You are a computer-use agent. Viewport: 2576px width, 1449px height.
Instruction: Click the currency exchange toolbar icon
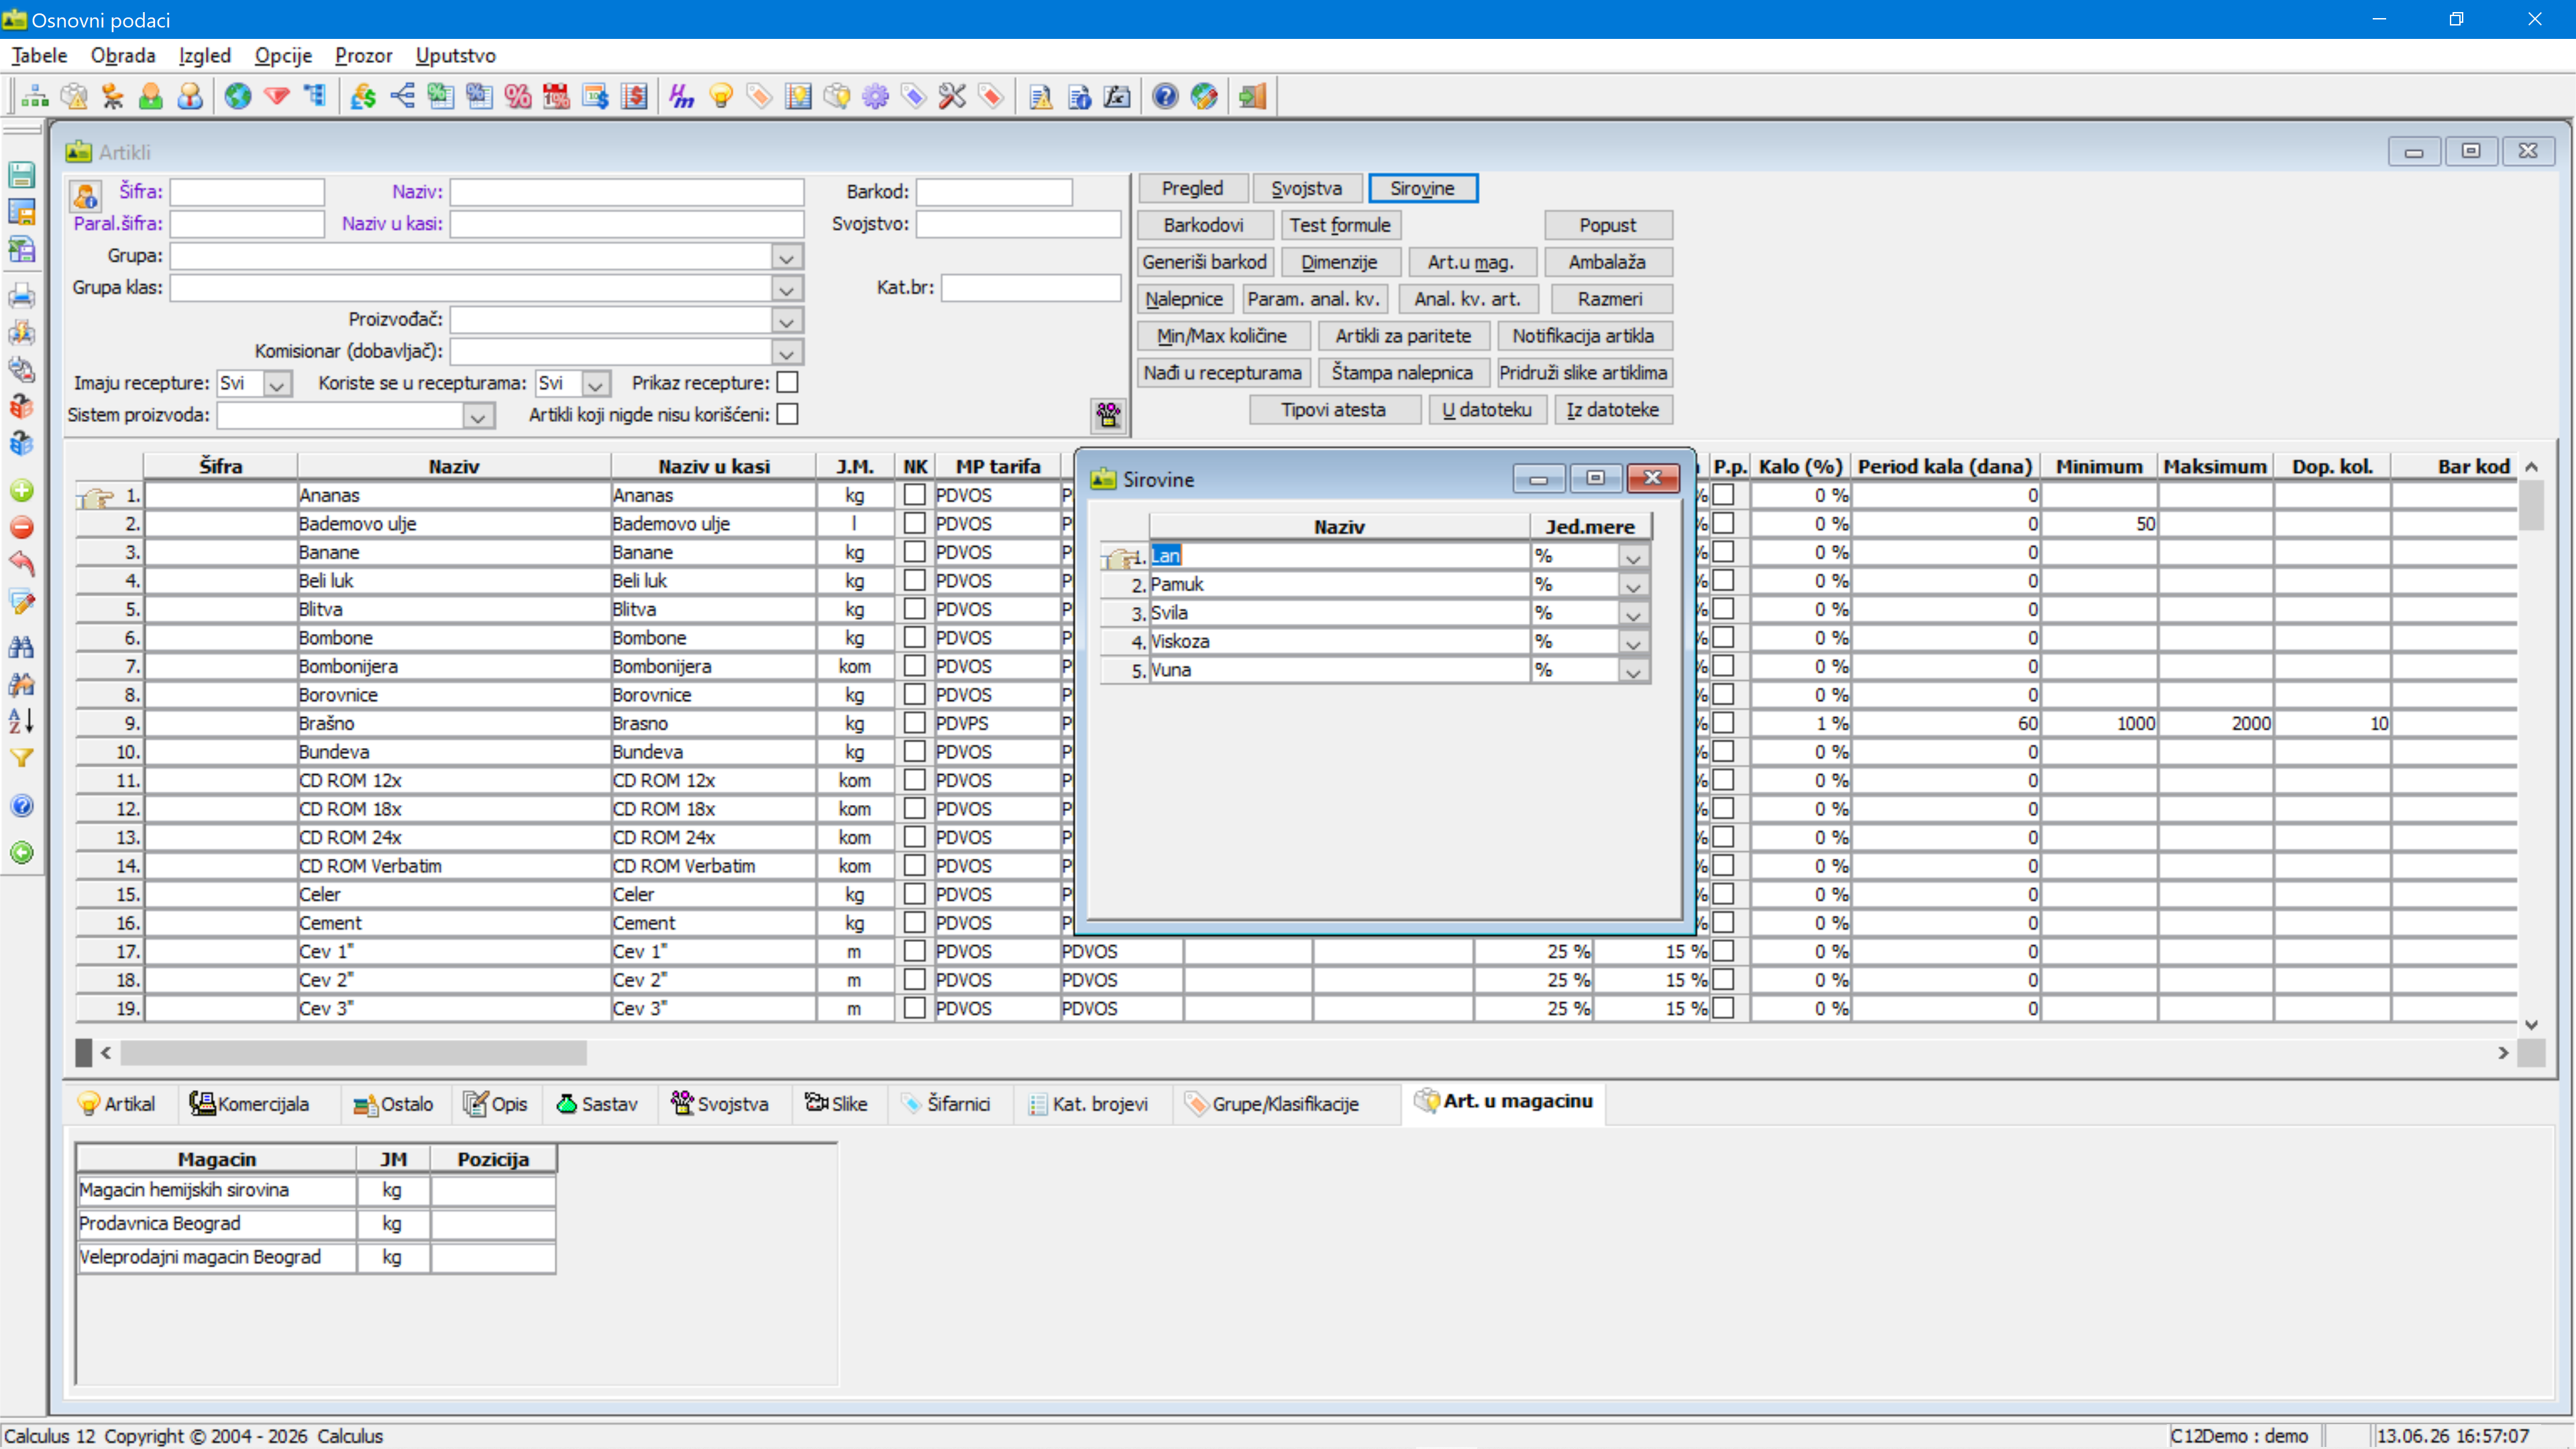(363, 96)
